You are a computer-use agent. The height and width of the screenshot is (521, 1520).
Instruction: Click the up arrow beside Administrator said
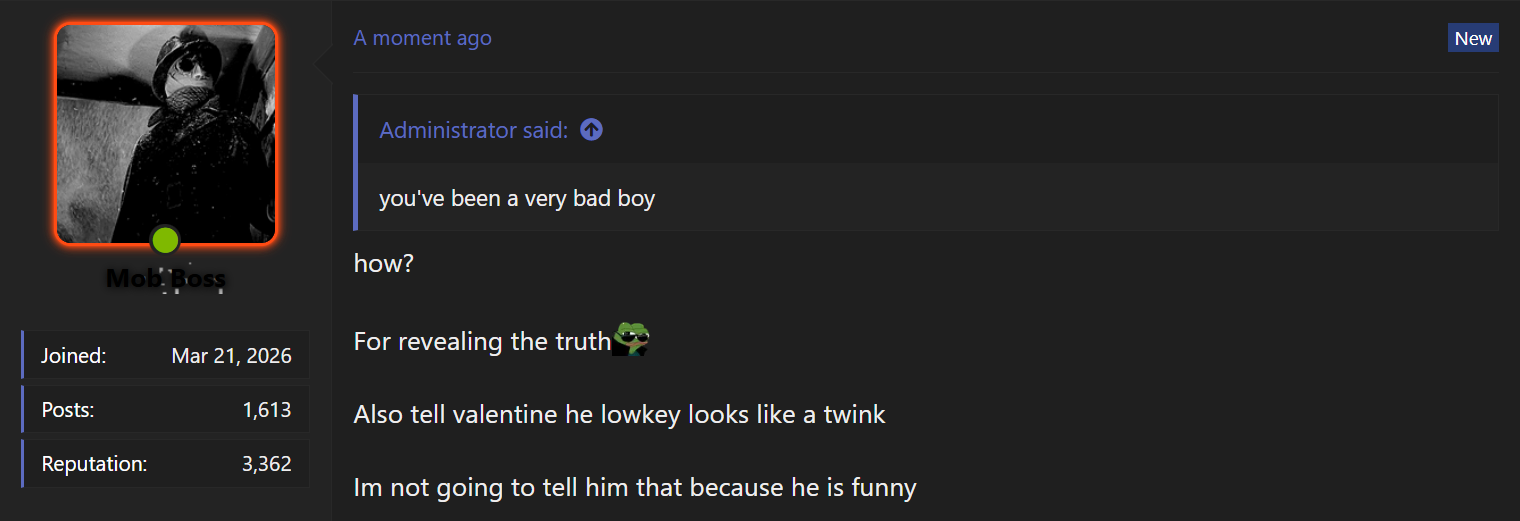point(591,130)
